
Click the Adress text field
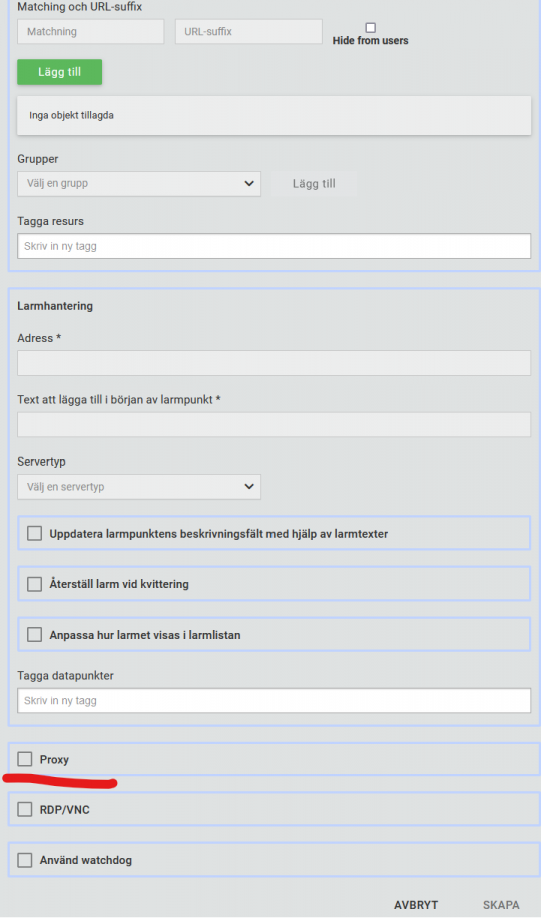(x=274, y=363)
